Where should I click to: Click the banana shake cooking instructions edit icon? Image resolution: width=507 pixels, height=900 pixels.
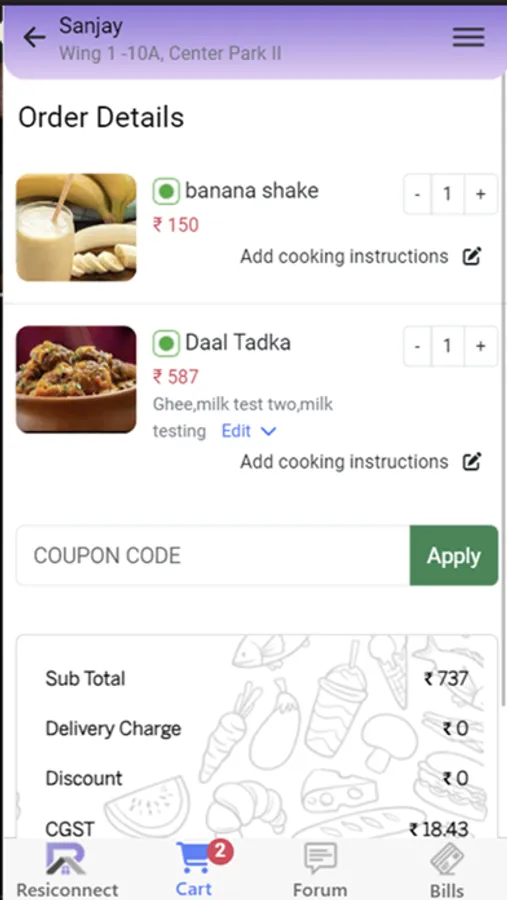coord(472,256)
